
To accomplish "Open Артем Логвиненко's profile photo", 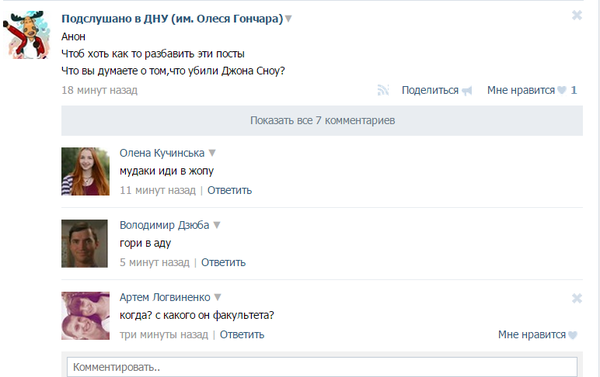I will pyautogui.click(x=85, y=316).
